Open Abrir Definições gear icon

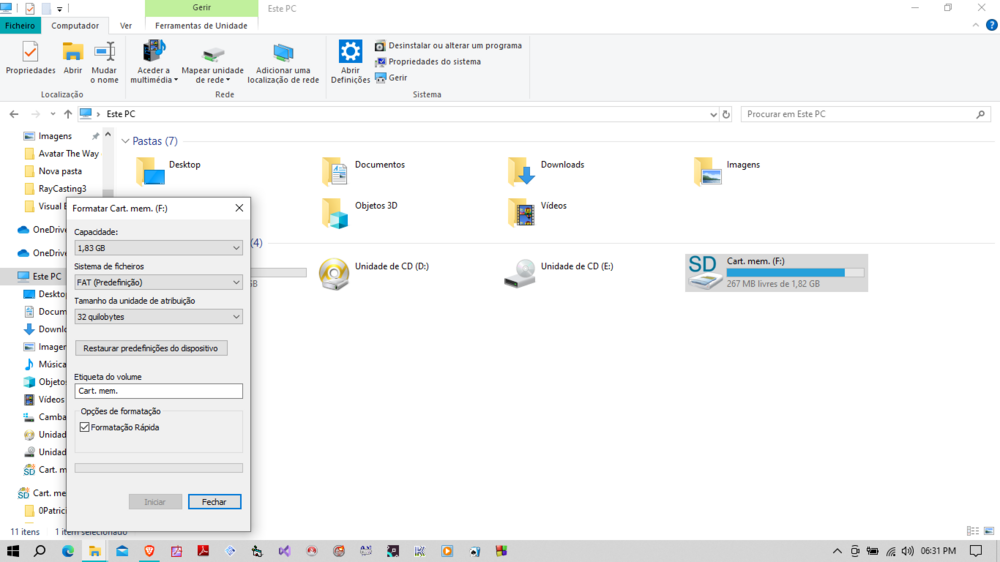click(350, 62)
